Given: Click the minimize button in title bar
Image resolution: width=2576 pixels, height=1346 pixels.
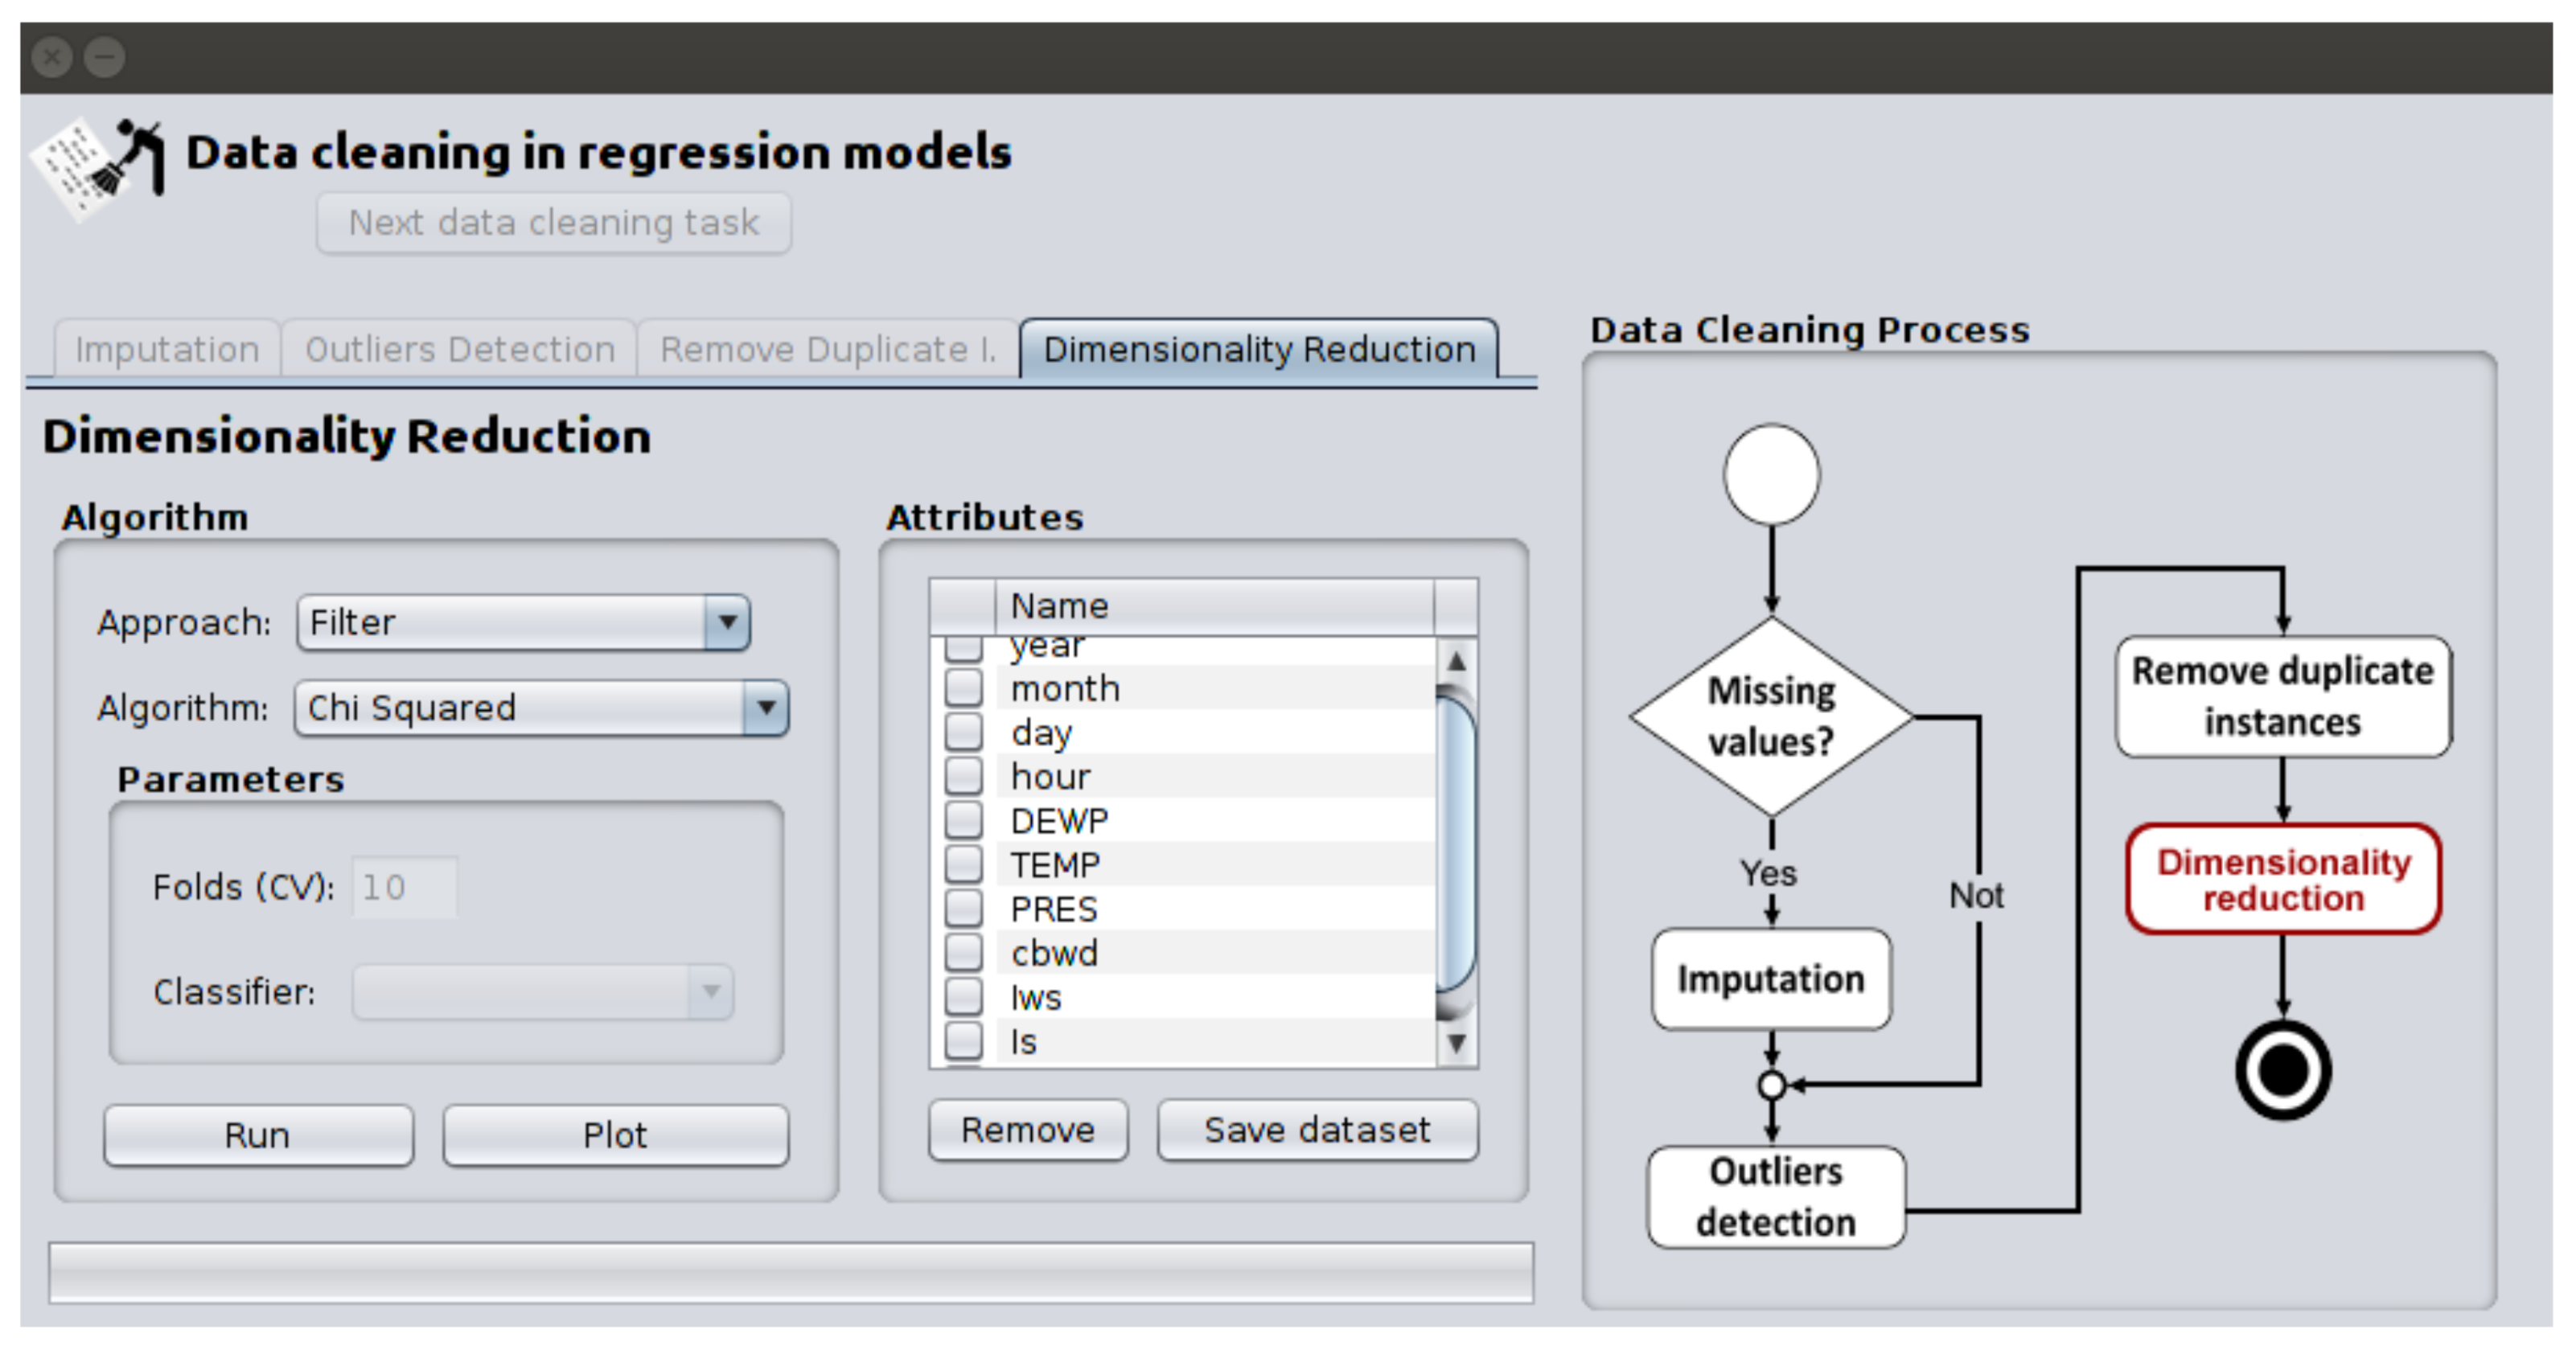Looking at the screenshot, I should 104,57.
